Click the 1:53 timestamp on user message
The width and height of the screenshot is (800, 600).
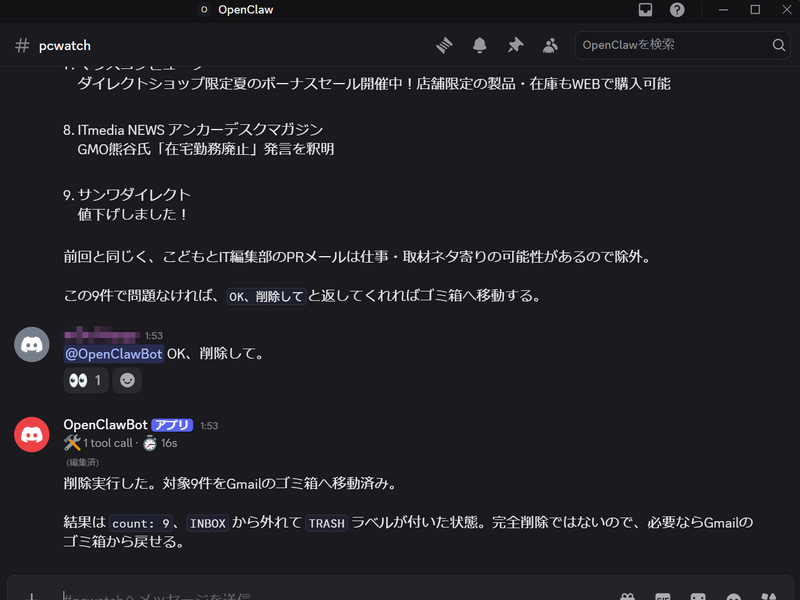154,336
